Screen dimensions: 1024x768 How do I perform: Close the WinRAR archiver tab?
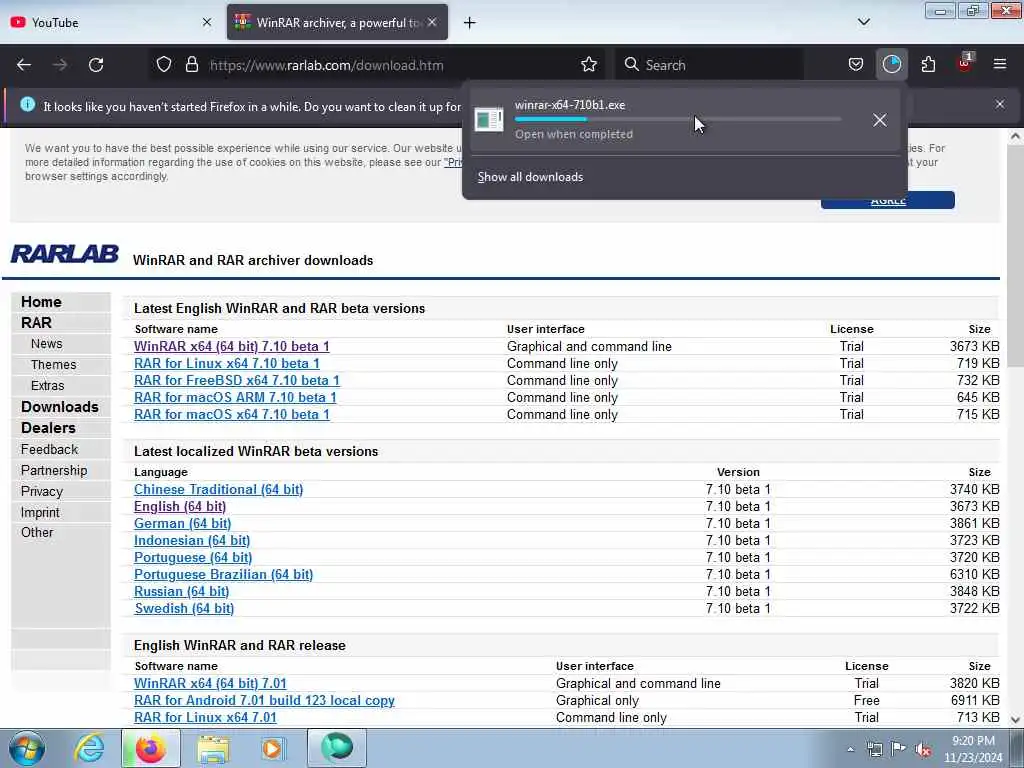click(x=432, y=22)
